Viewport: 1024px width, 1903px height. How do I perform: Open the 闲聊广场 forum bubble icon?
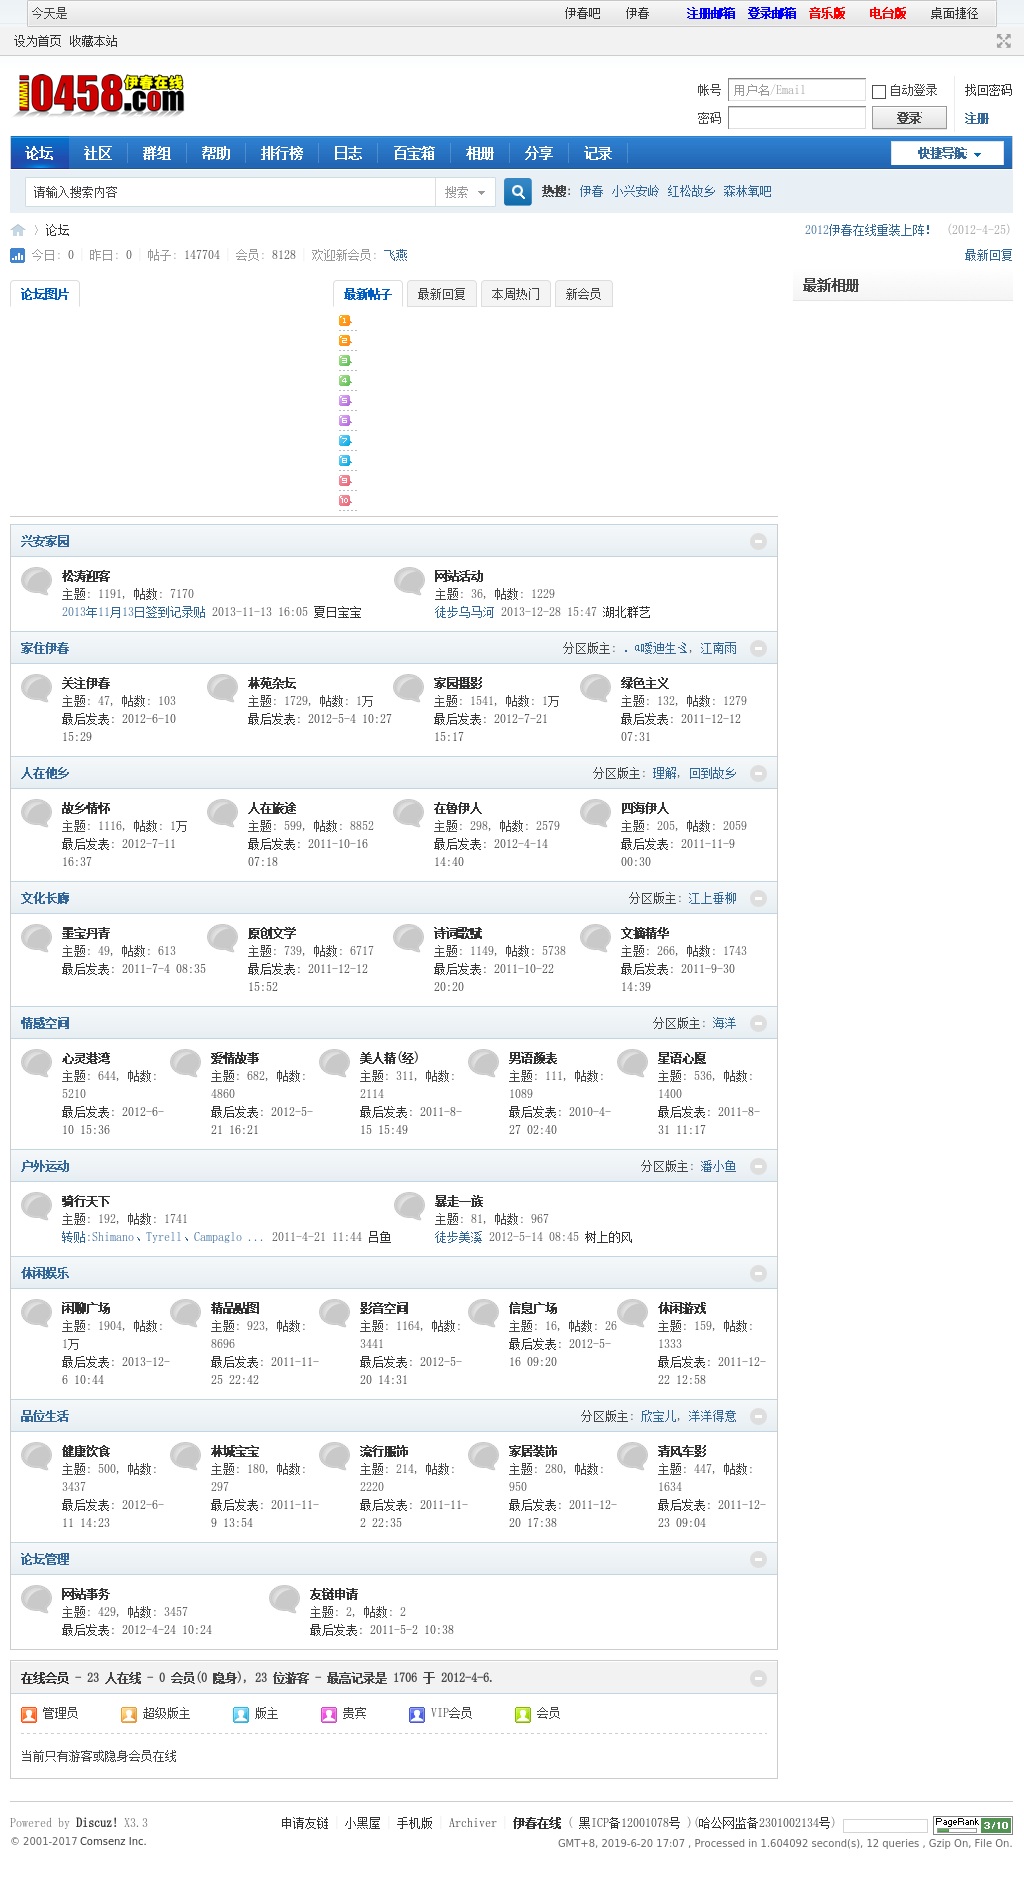[x=37, y=1312]
